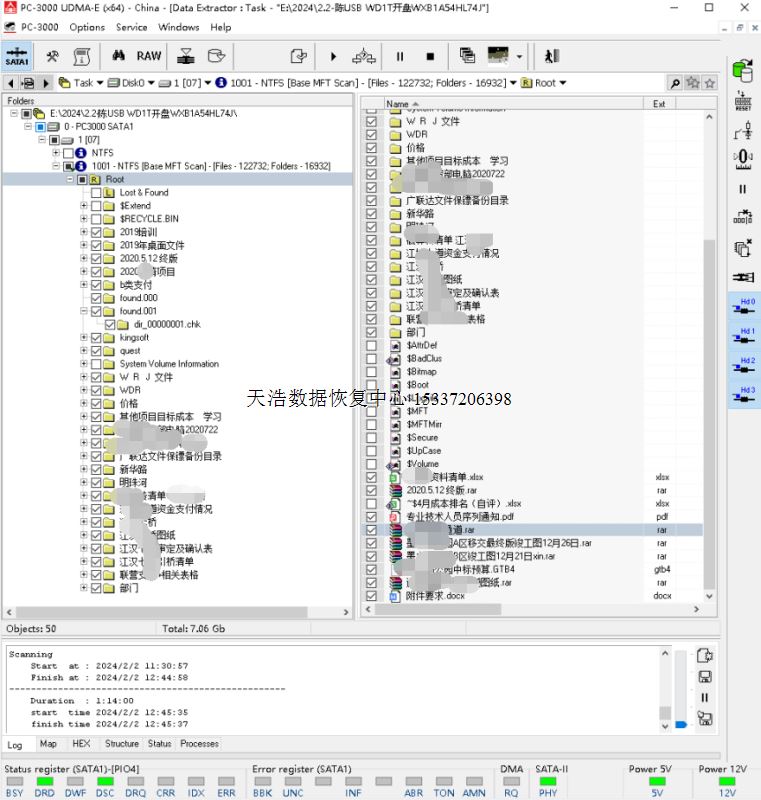761x800 pixels.
Task: Click the binoculars search icon
Action: pos(117,56)
